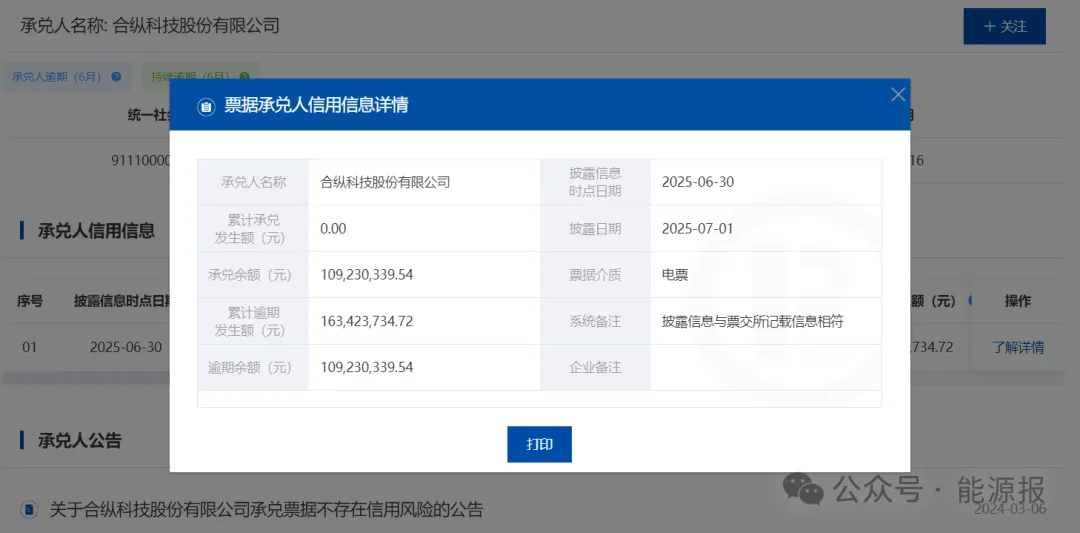Click the info icon next to 额（元）header
Screen dimensions: 1080x533
971,301
